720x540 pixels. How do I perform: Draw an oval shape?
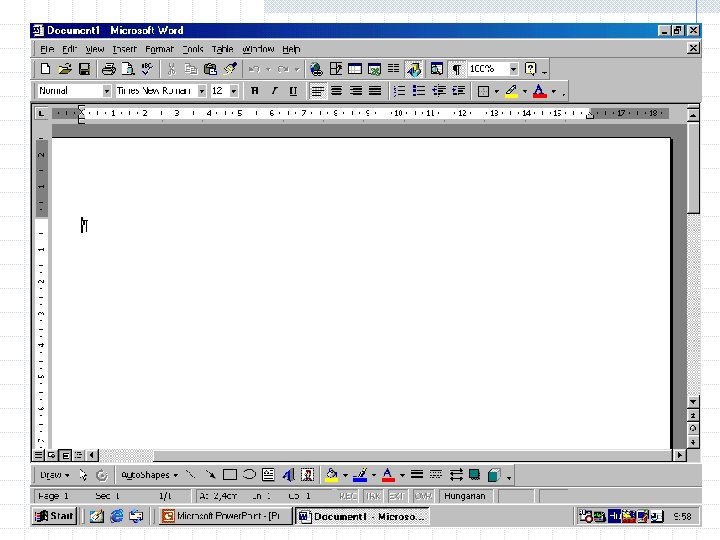pos(249,475)
